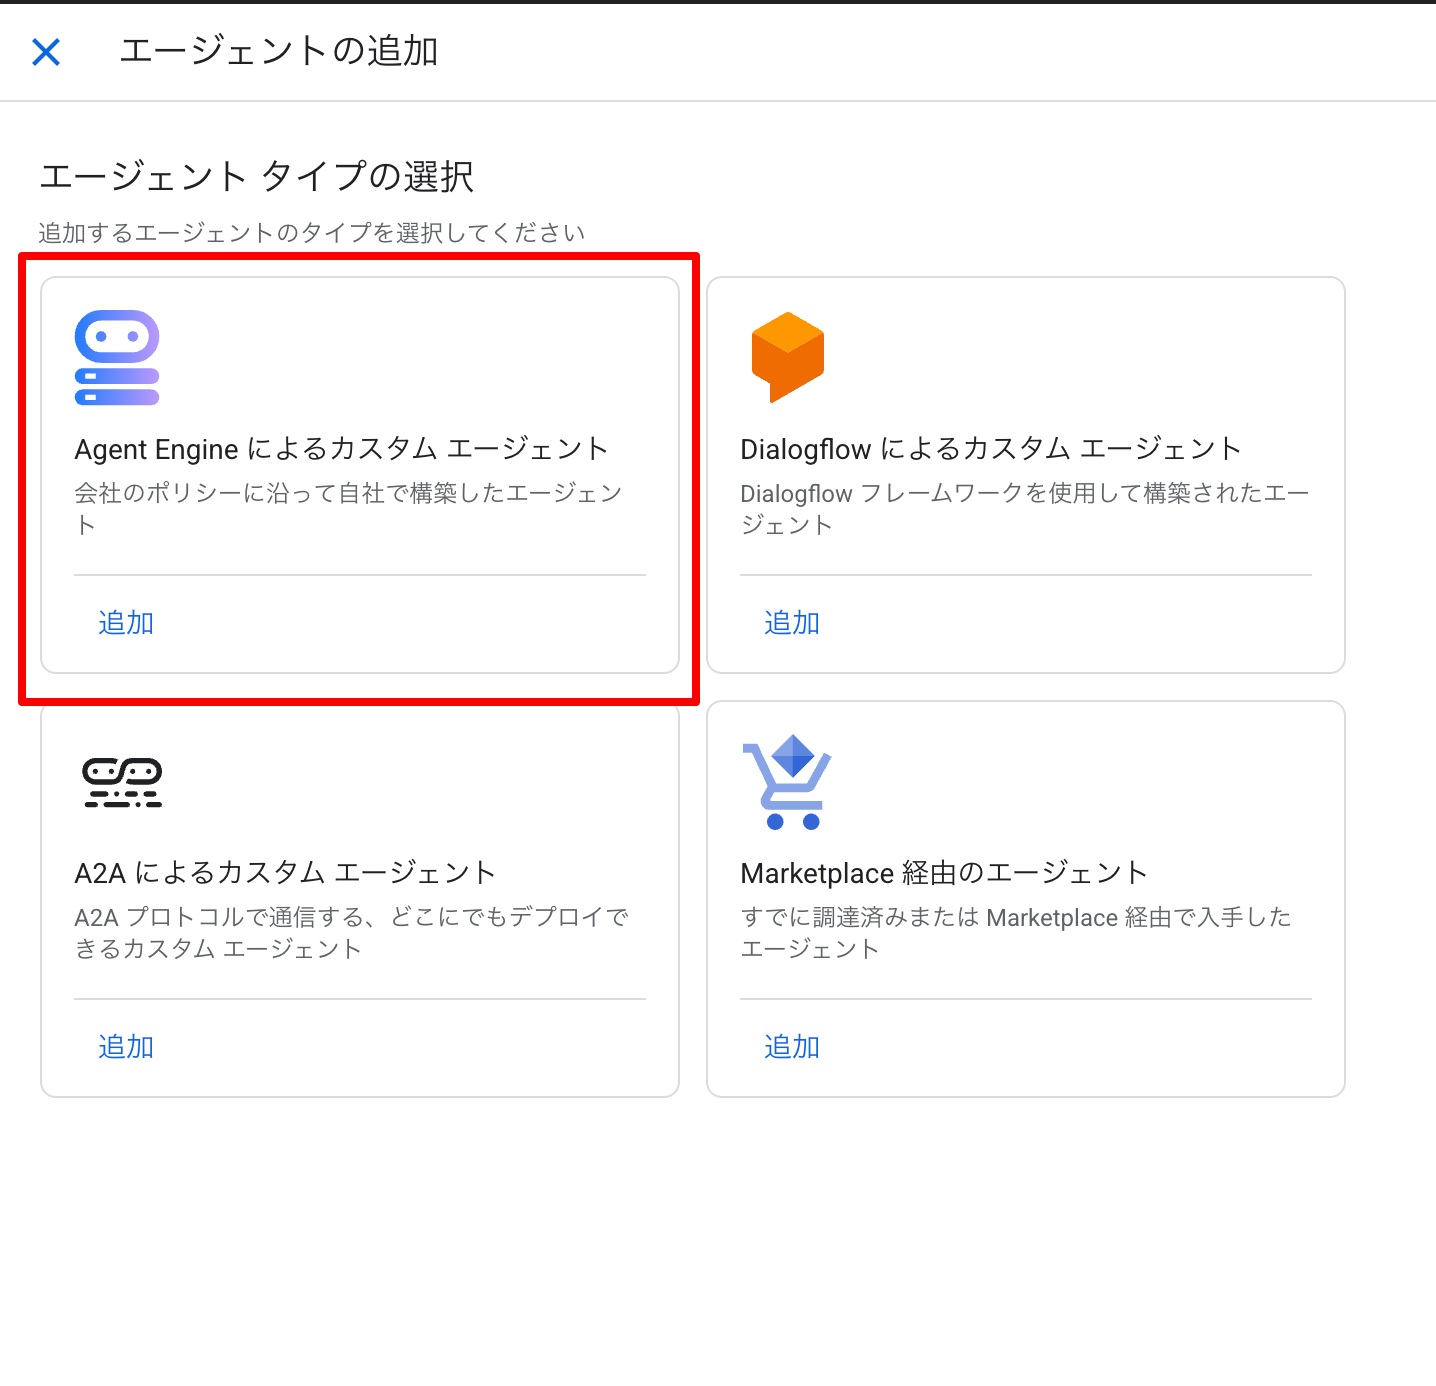Select the A2A によるカスタム エージェント title
The width and height of the screenshot is (1436, 1386).
click(285, 873)
